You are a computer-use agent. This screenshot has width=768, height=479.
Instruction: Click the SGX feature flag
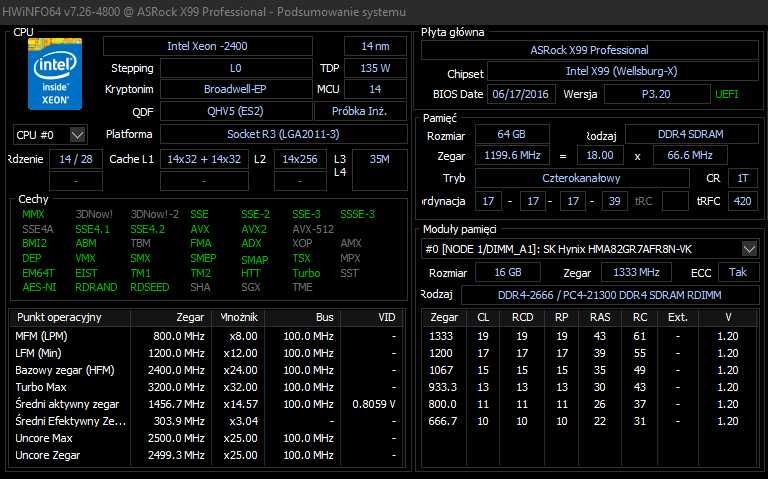point(251,287)
